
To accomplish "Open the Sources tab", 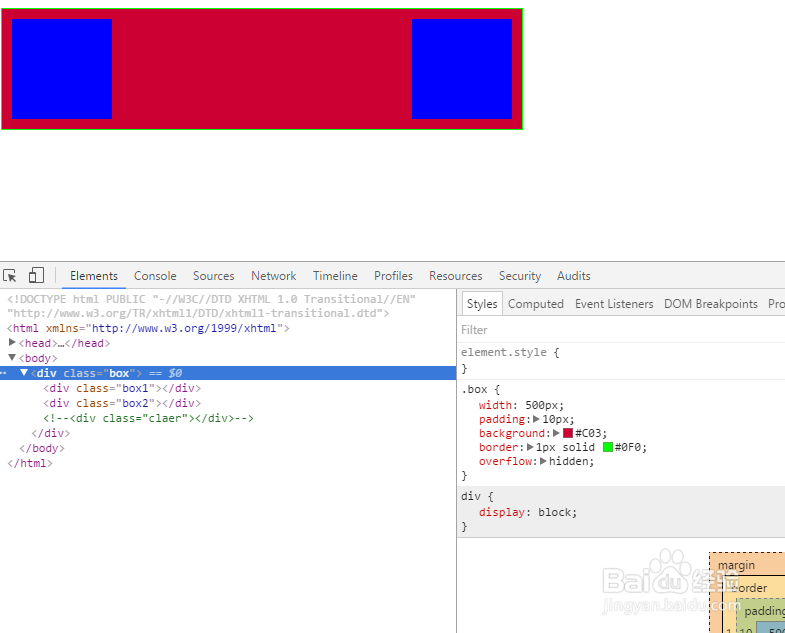I will coord(214,276).
